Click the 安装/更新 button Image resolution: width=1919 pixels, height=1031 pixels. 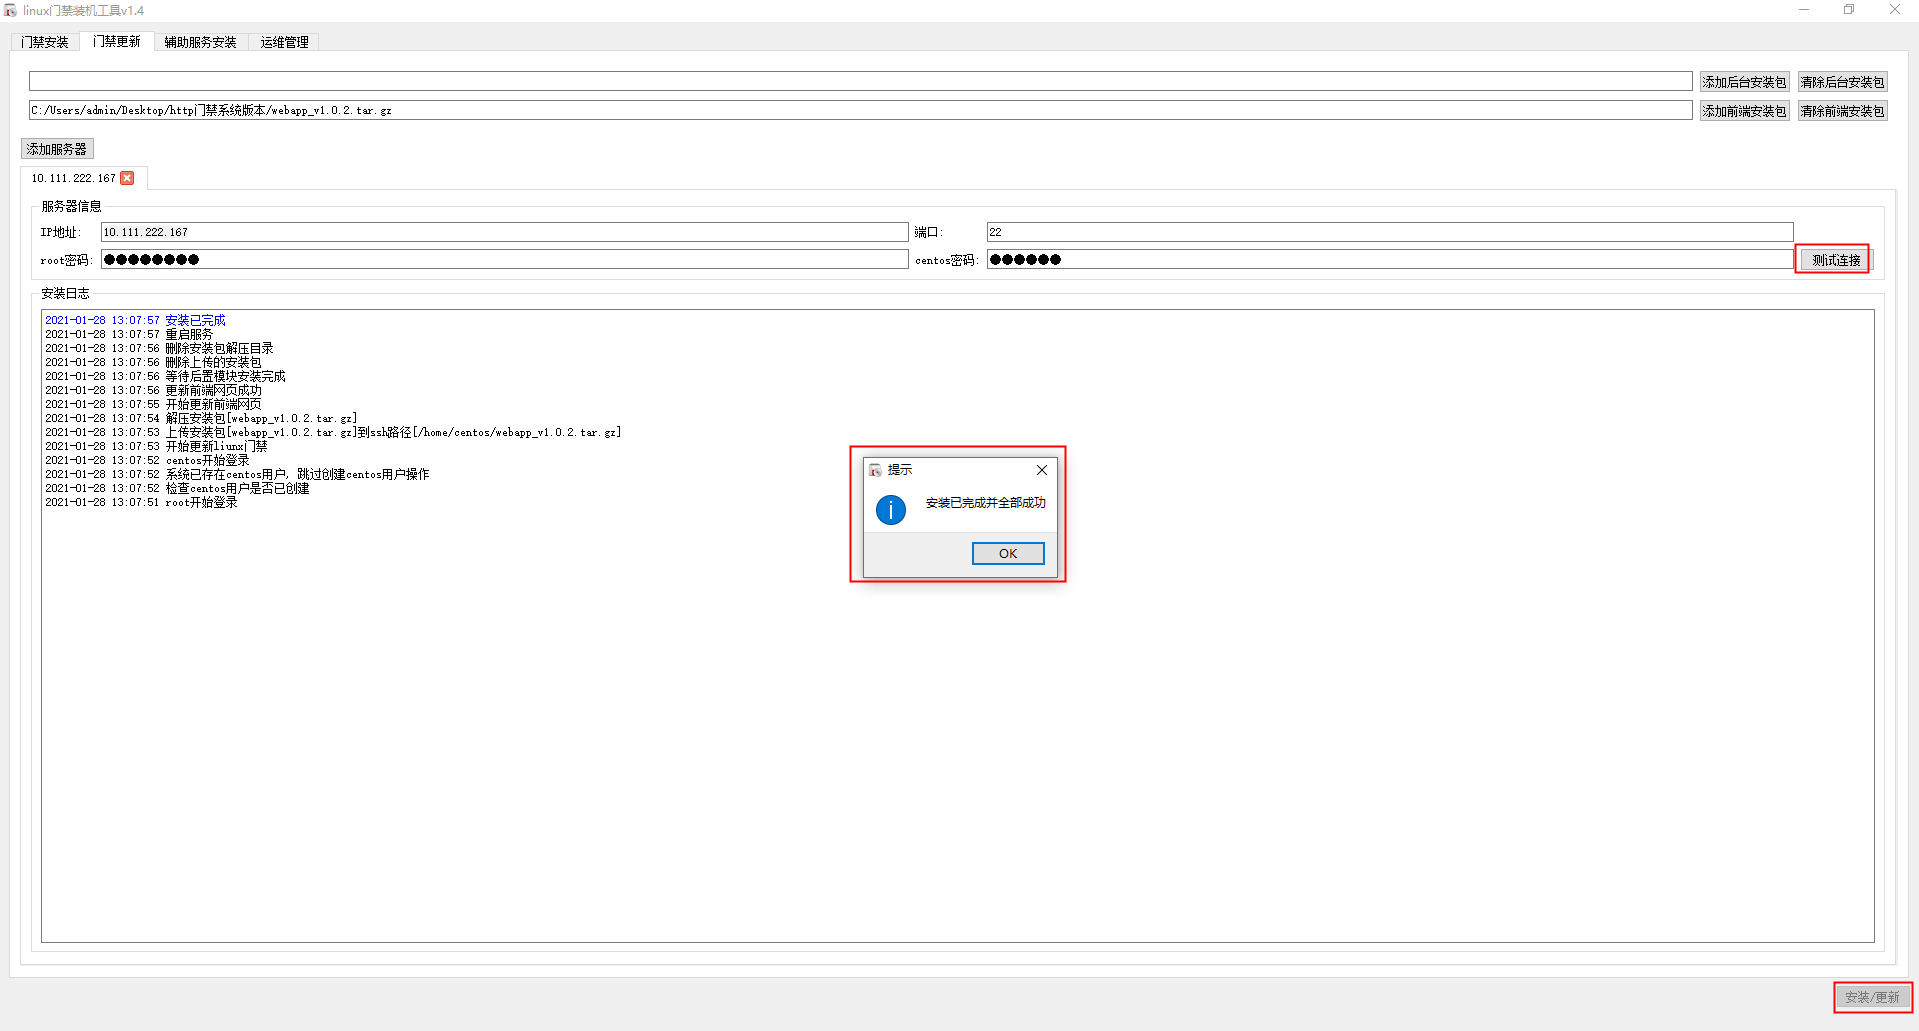pos(1872,997)
